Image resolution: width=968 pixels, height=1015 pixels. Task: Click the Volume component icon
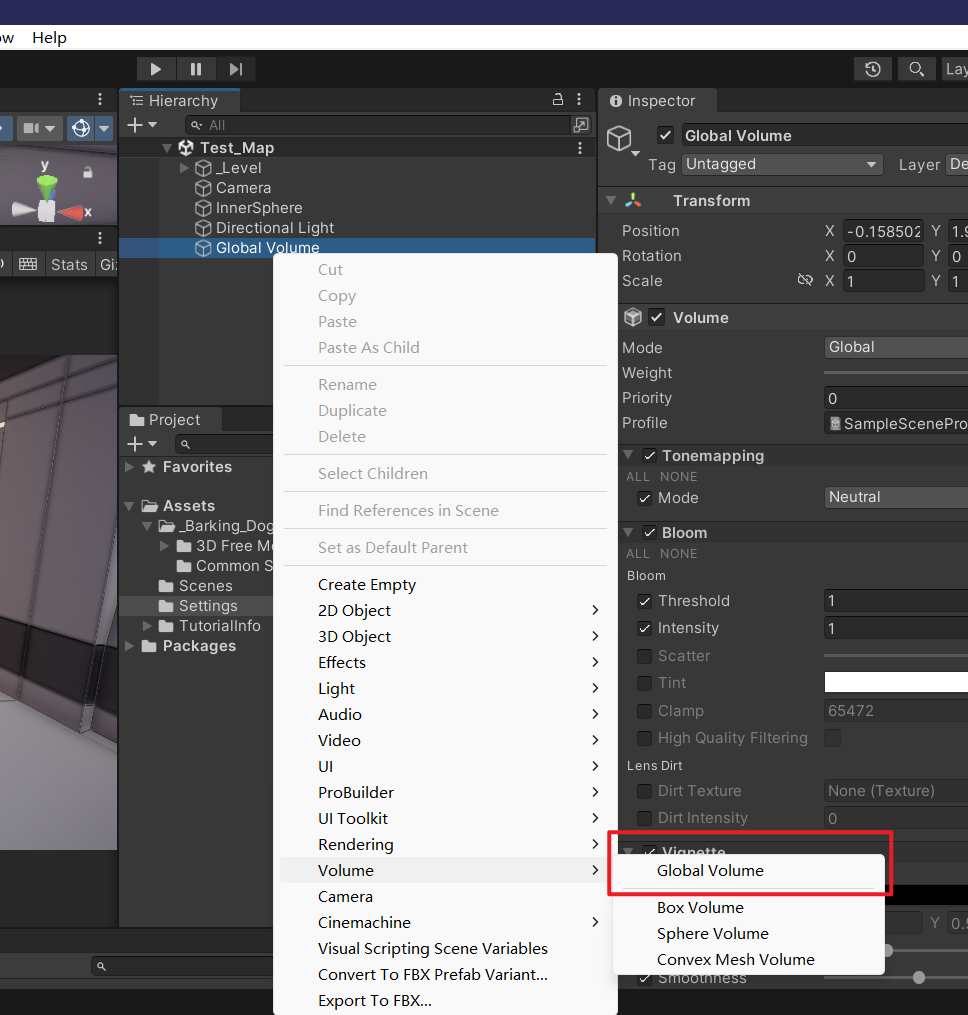633,317
